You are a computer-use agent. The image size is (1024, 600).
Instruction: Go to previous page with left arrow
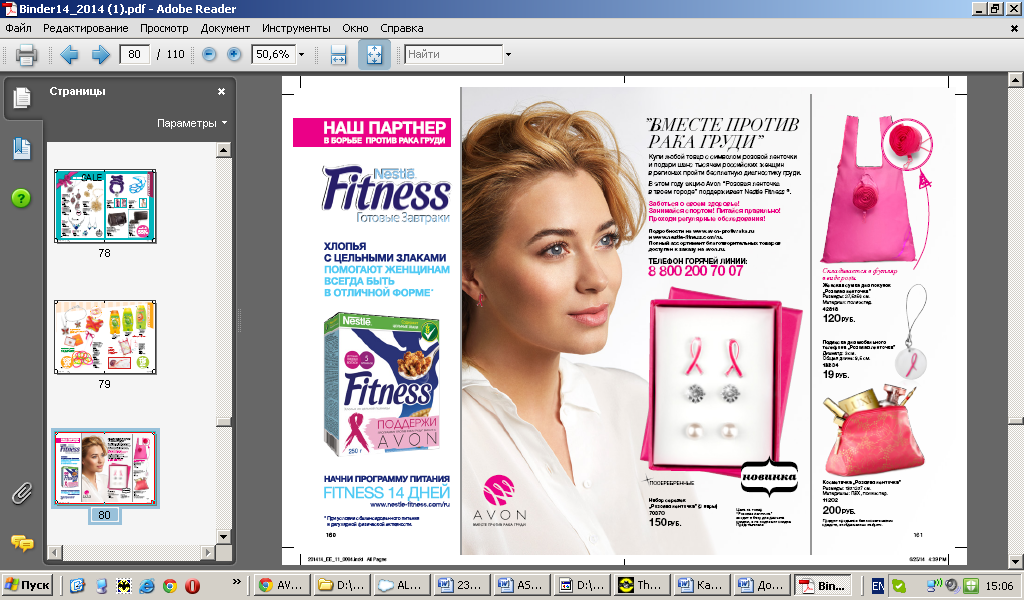pyautogui.click(x=69, y=54)
